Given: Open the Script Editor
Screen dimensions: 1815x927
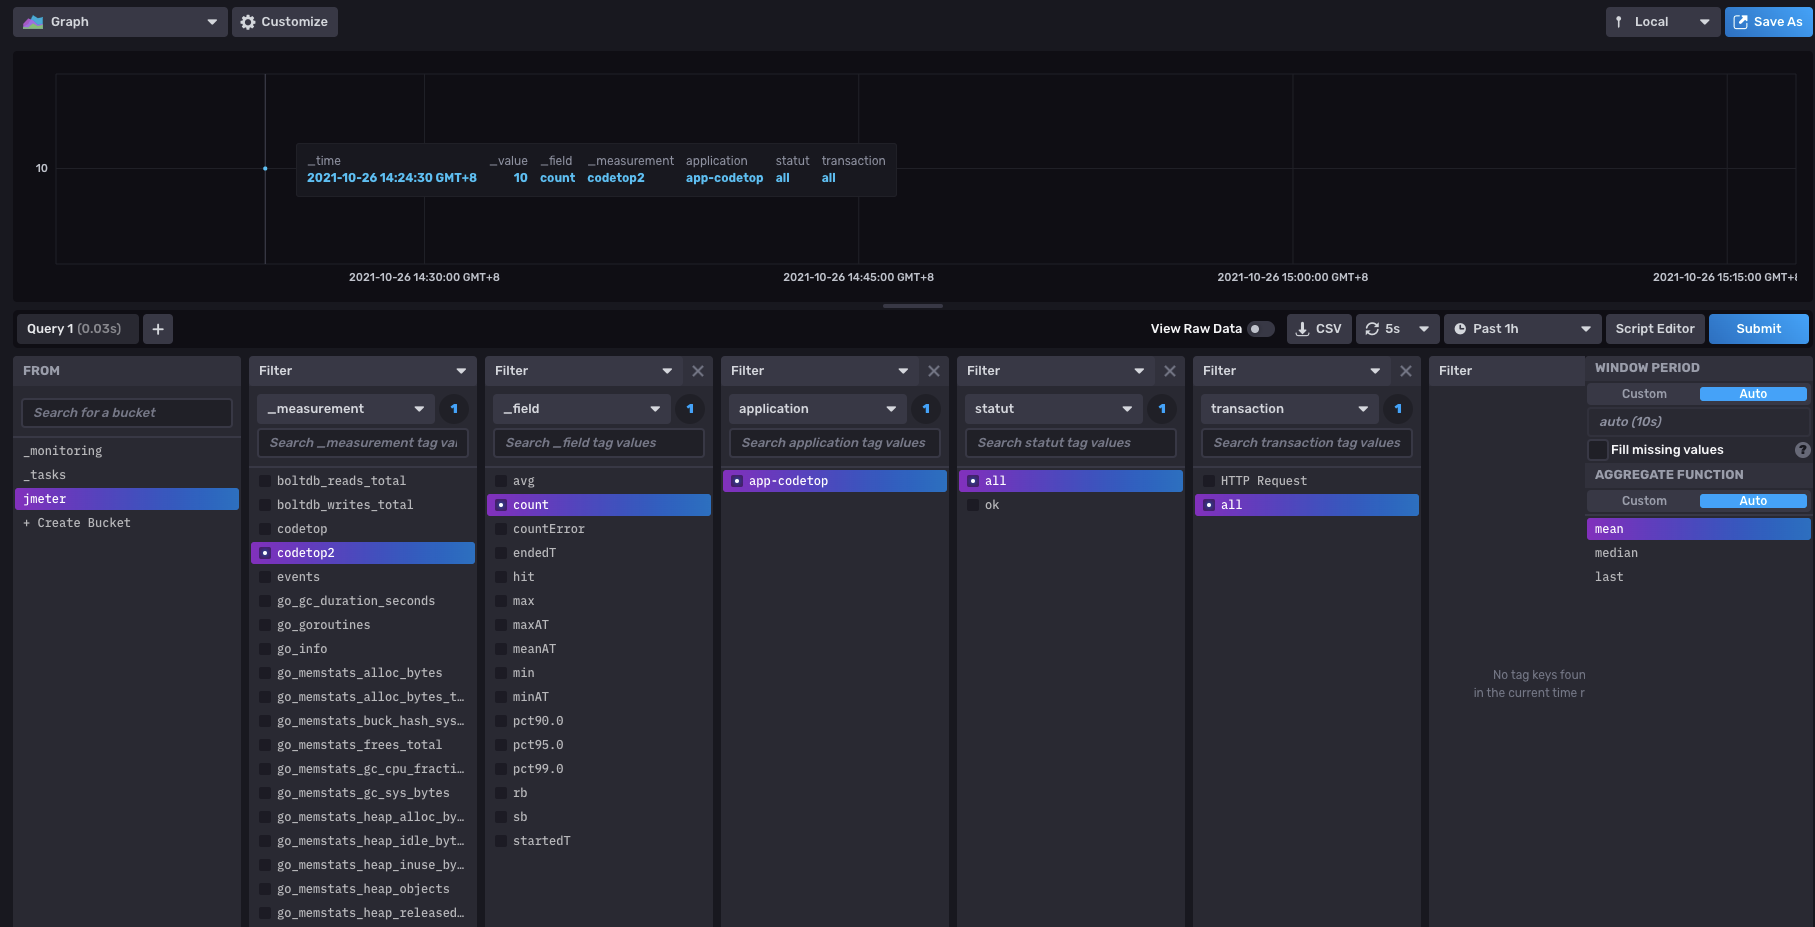Looking at the screenshot, I should (x=1655, y=329).
